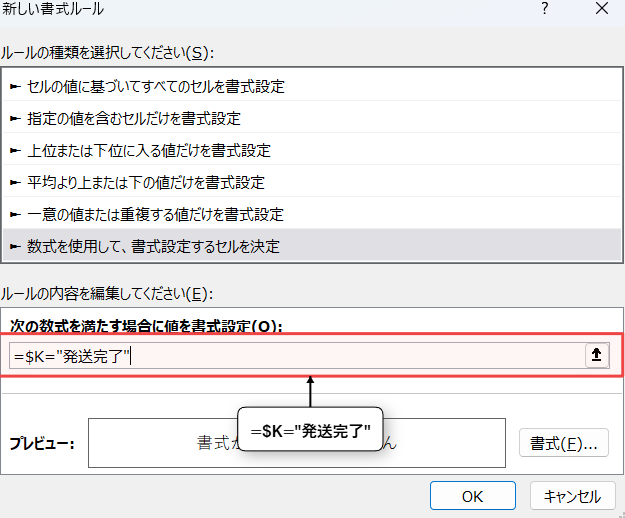Choose 上位または下位に入る値だけを書式設定
Screen dimensions: 625x518
pyautogui.click(x=148, y=150)
